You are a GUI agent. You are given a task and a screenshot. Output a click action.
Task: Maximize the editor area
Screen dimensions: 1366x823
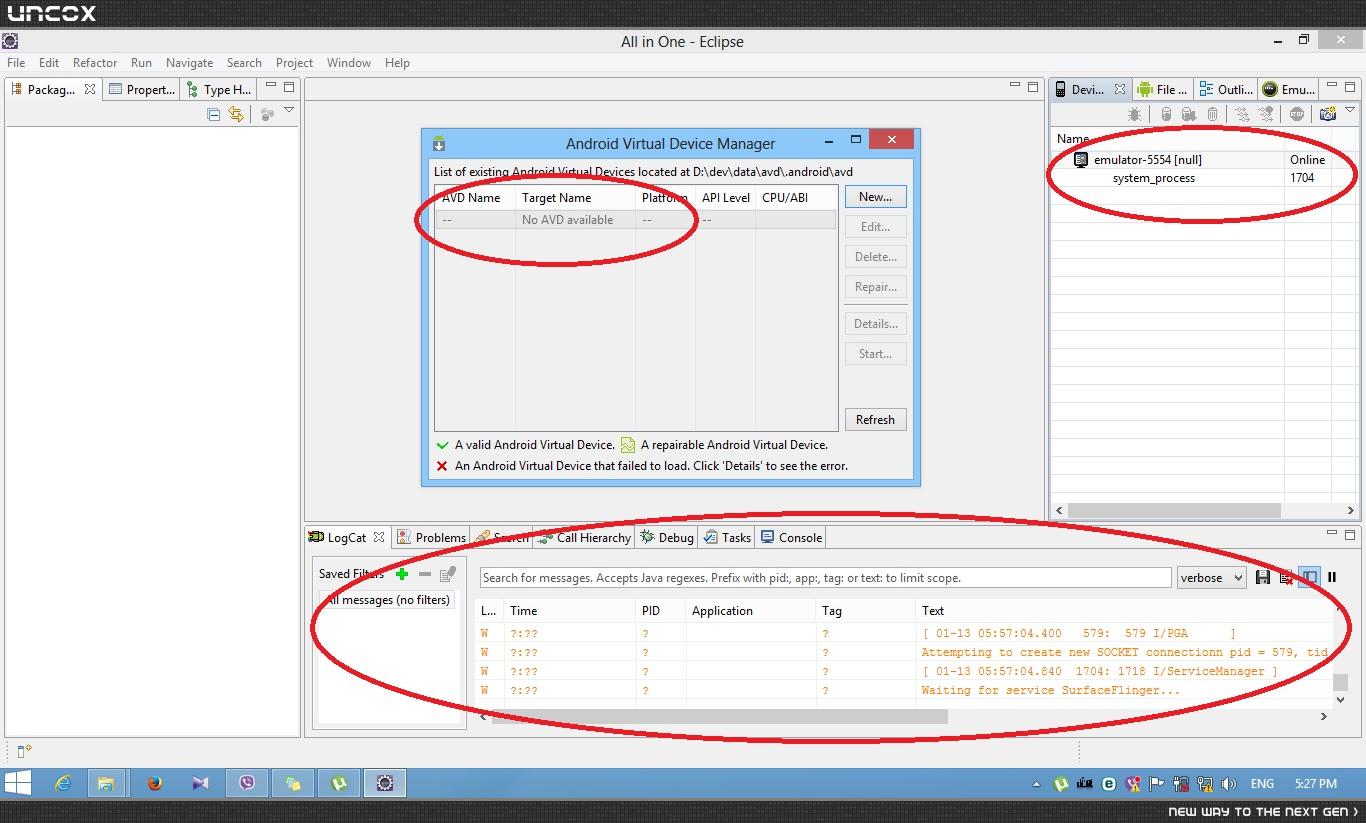coord(1033,87)
